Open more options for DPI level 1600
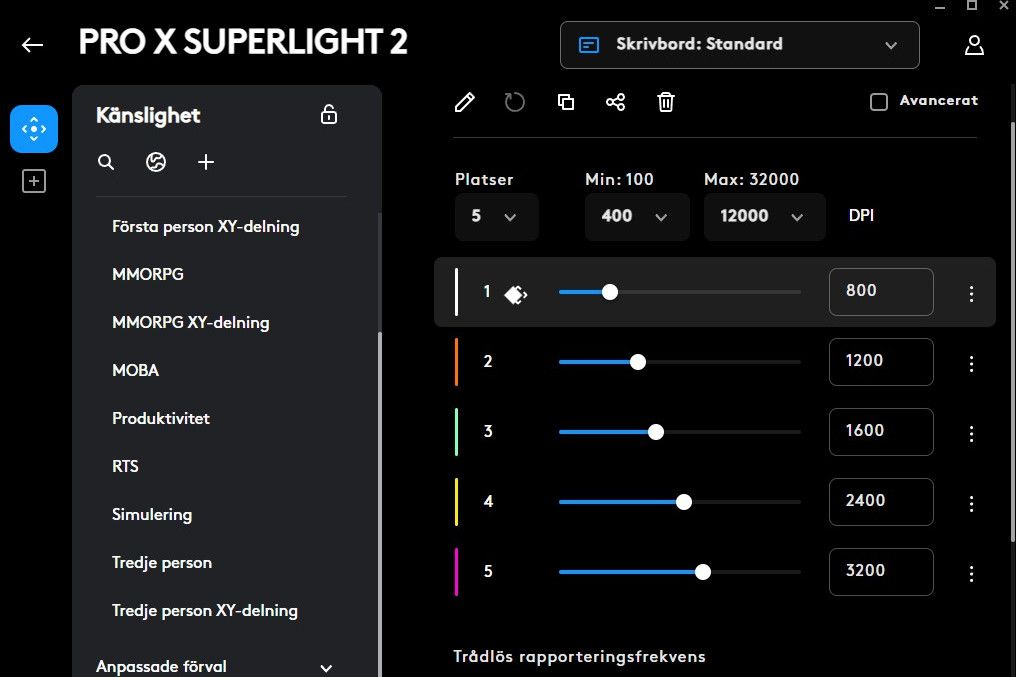Image resolution: width=1016 pixels, height=677 pixels. click(x=971, y=433)
